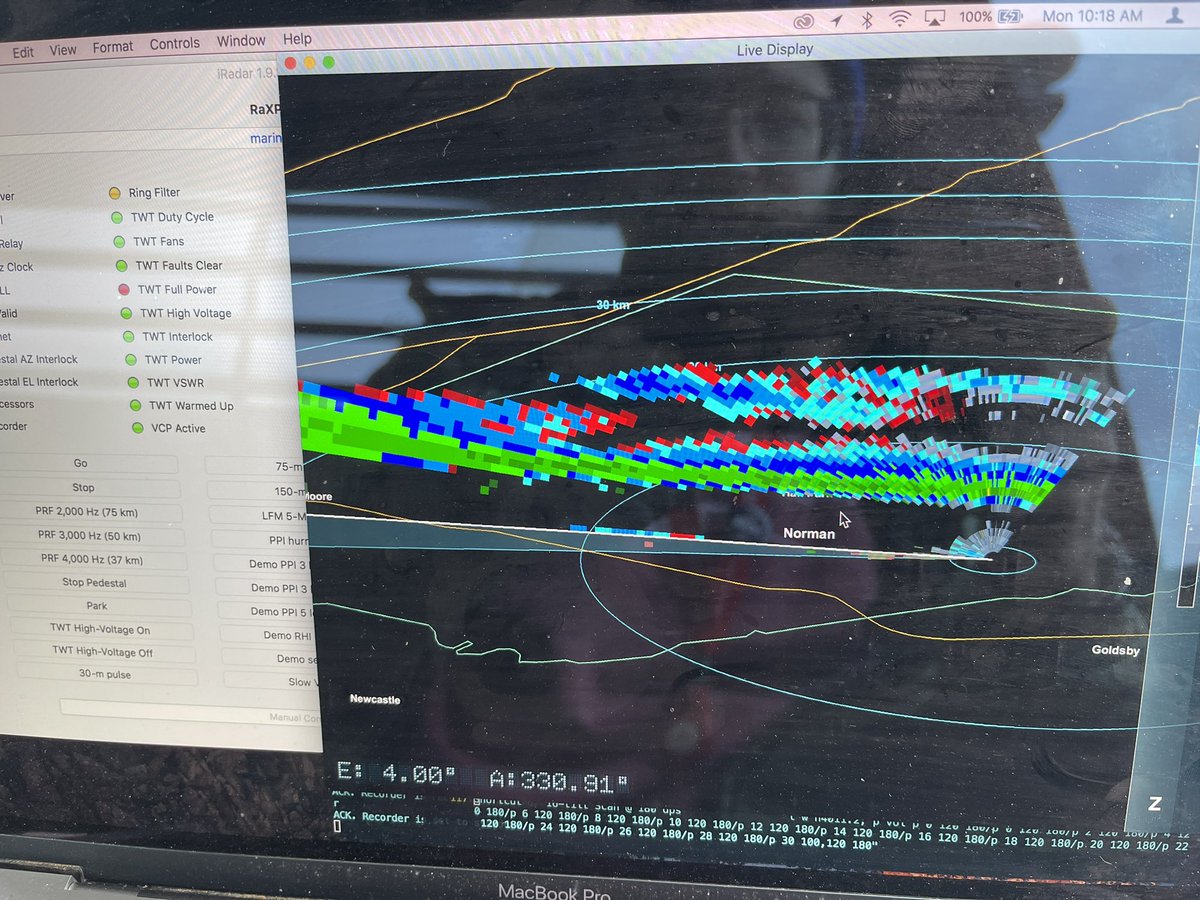The height and width of the screenshot is (900, 1200).
Task: Click the VCP Active green indicator
Action: click(138, 428)
